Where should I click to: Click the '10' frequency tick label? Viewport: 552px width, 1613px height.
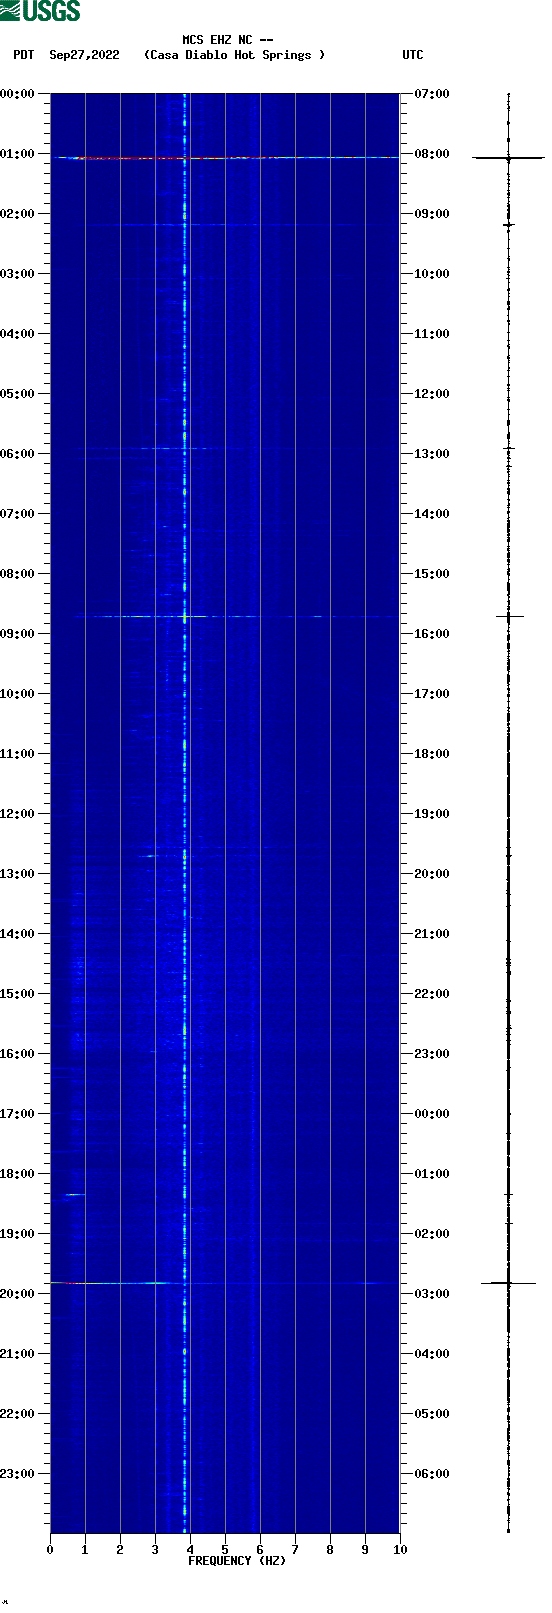click(x=400, y=1550)
